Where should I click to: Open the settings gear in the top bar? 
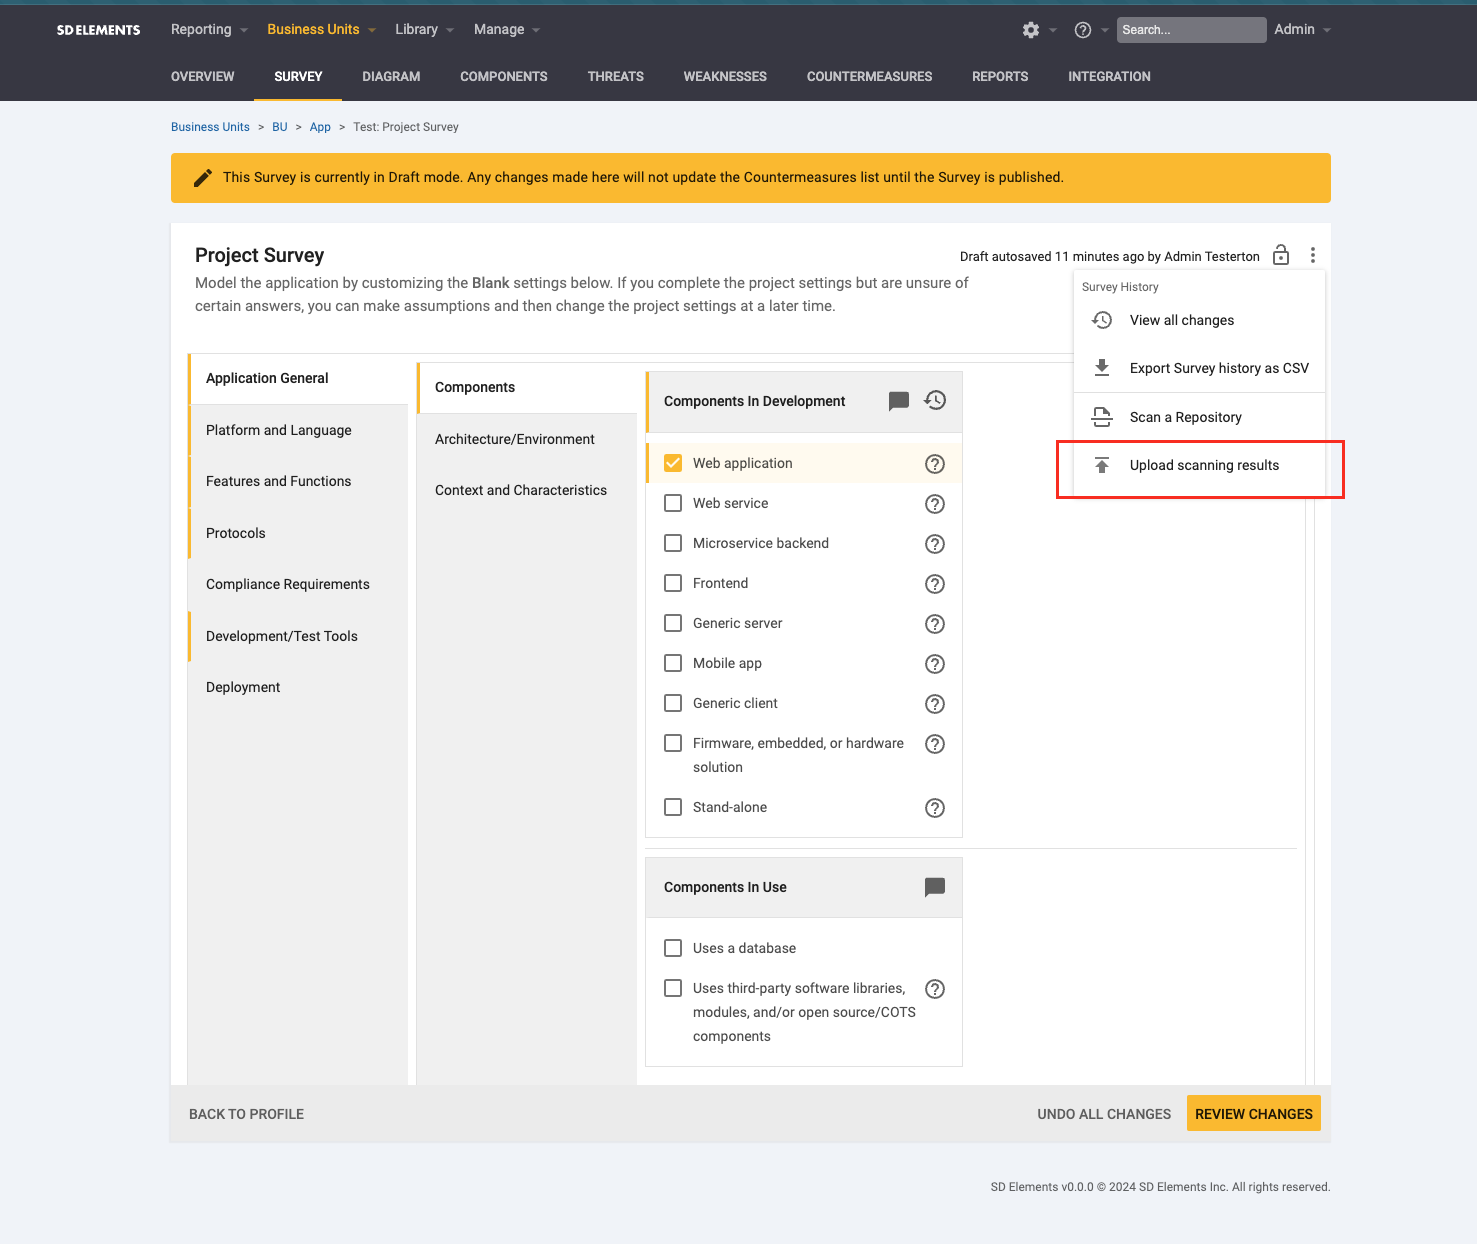(x=1030, y=30)
